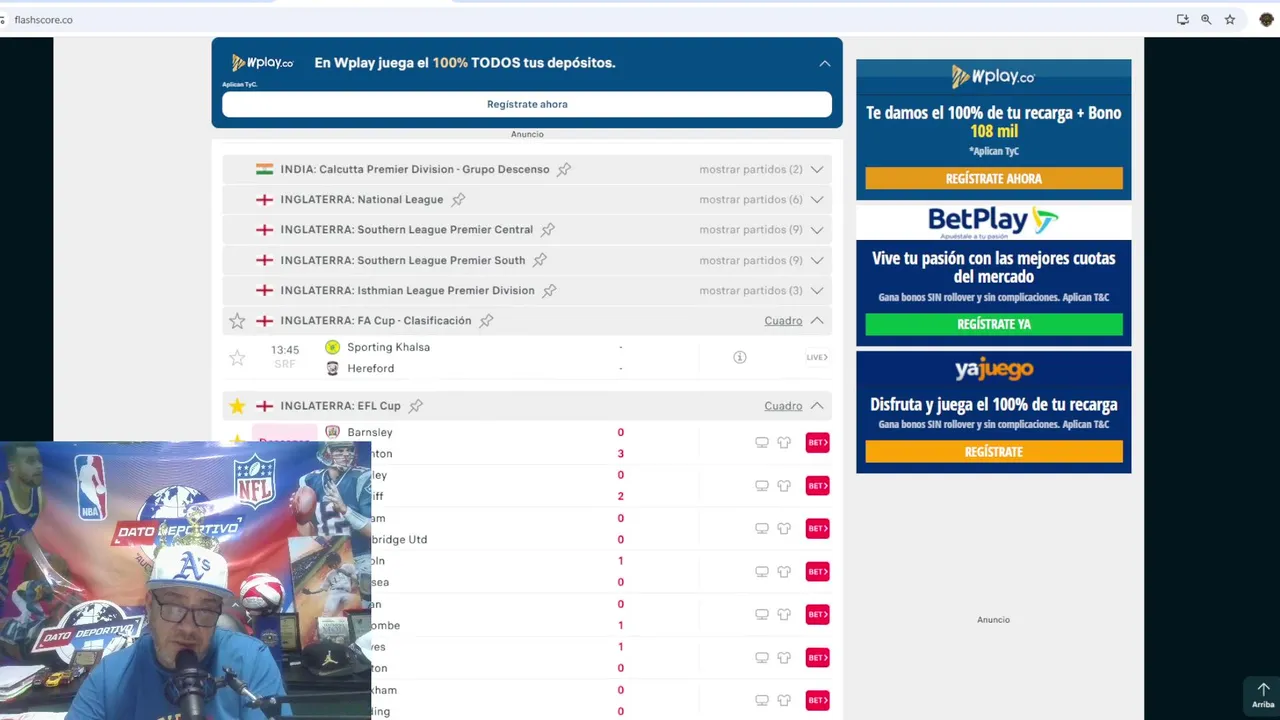Pin the INDIA Calcutta Premier Division league
The width and height of the screenshot is (1280, 720).
pyautogui.click(x=564, y=170)
